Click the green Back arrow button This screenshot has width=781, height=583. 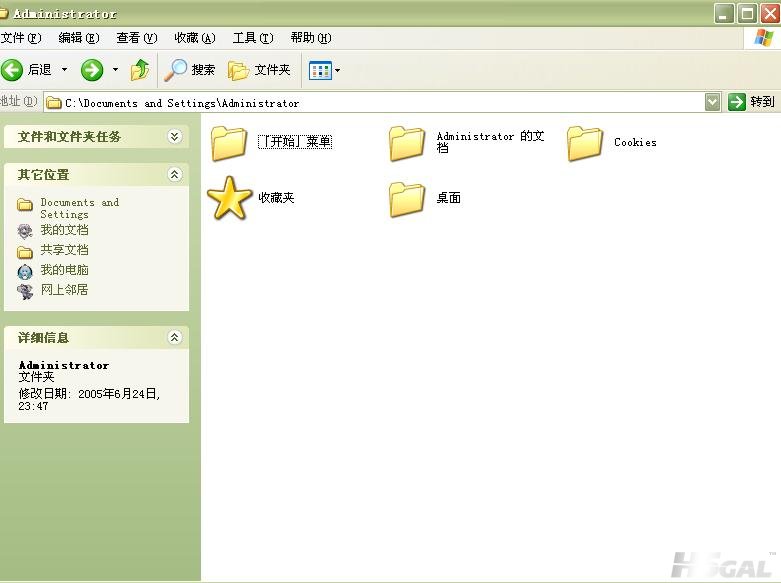tap(14, 69)
